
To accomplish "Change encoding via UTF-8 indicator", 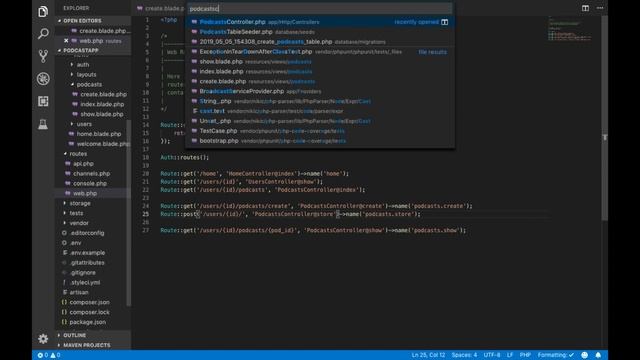I will (x=492, y=355).
